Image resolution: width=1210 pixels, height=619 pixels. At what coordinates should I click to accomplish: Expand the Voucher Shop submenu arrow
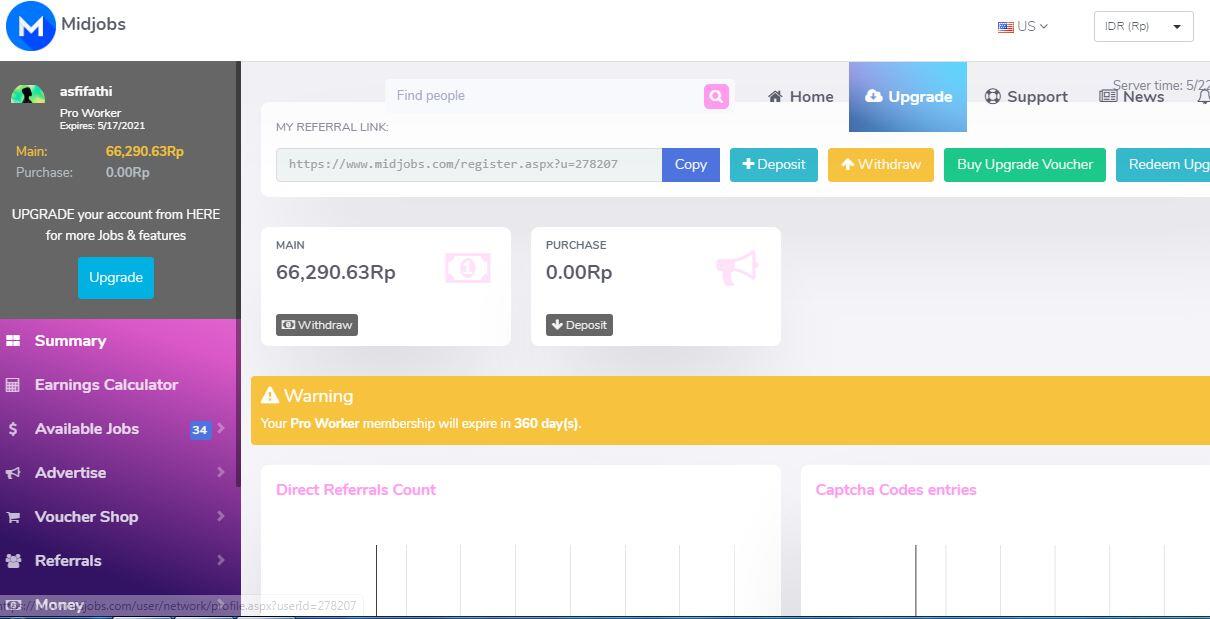coord(221,516)
